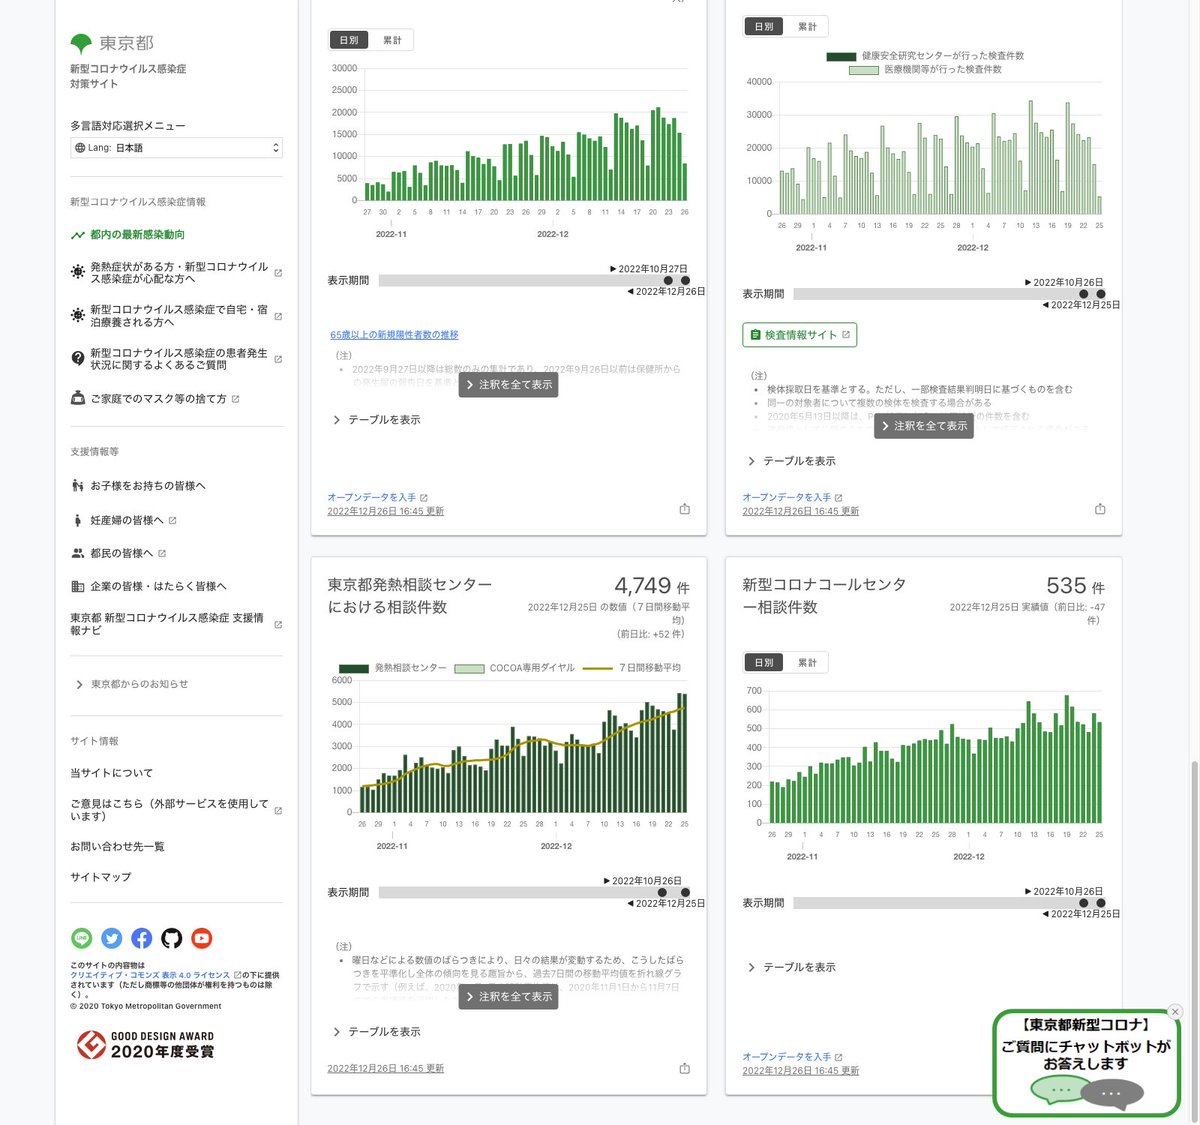The height and width of the screenshot is (1125, 1200).
Task: Select 日別 toggle on top-left chart
Action: pos(349,40)
